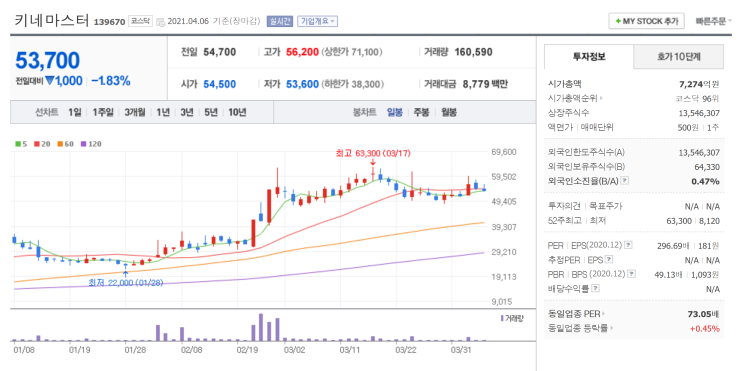Select the 3개월 line chart
This screenshot has width=743, height=371.
135,113
